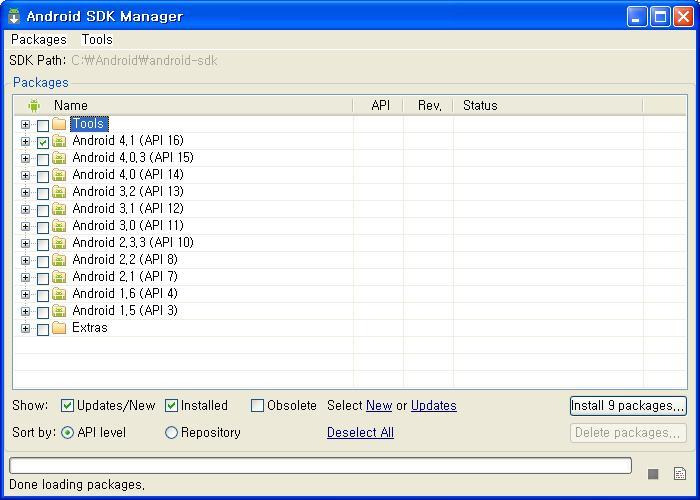Click the Tools folder icon
Image resolution: width=700 pixels, height=500 pixels.
click(x=59, y=124)
